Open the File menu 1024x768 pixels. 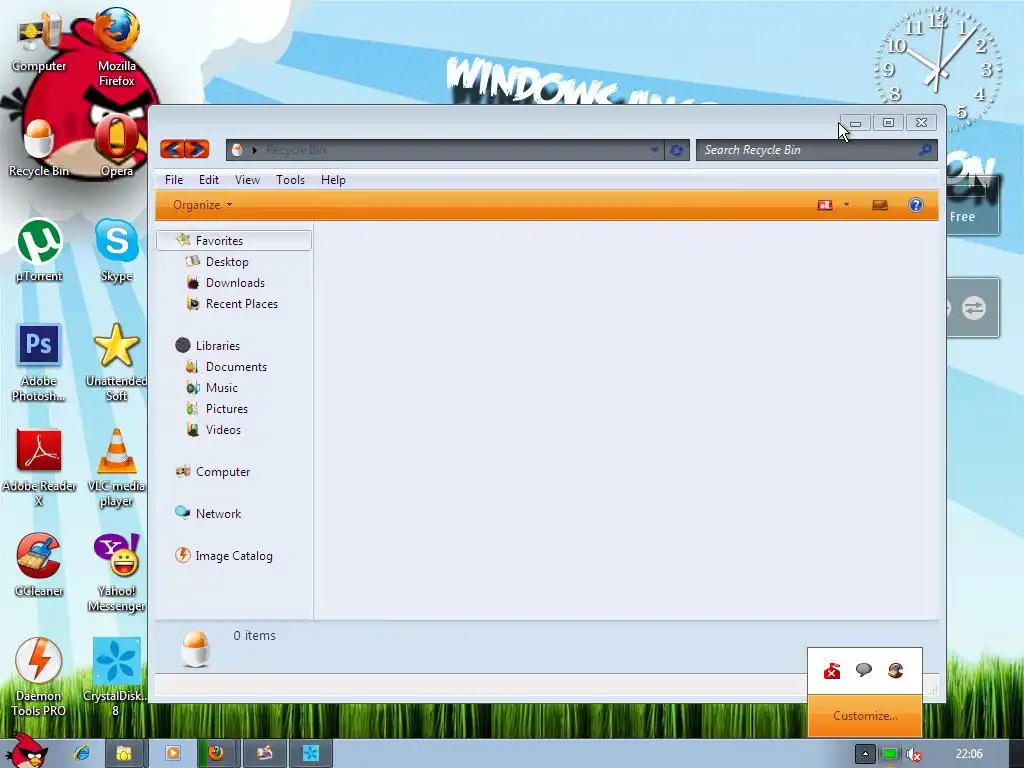coord(174,180)
